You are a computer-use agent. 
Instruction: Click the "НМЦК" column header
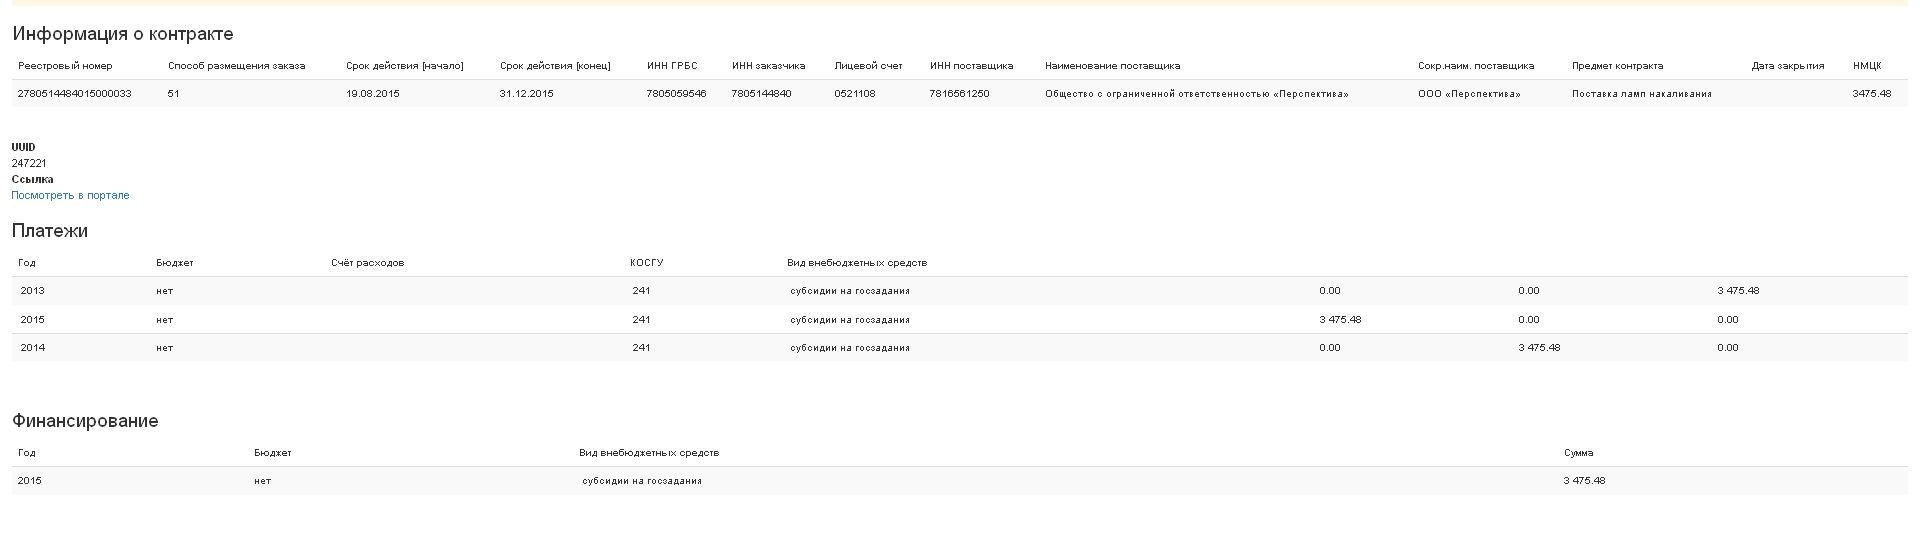(x=1866, y=66)
